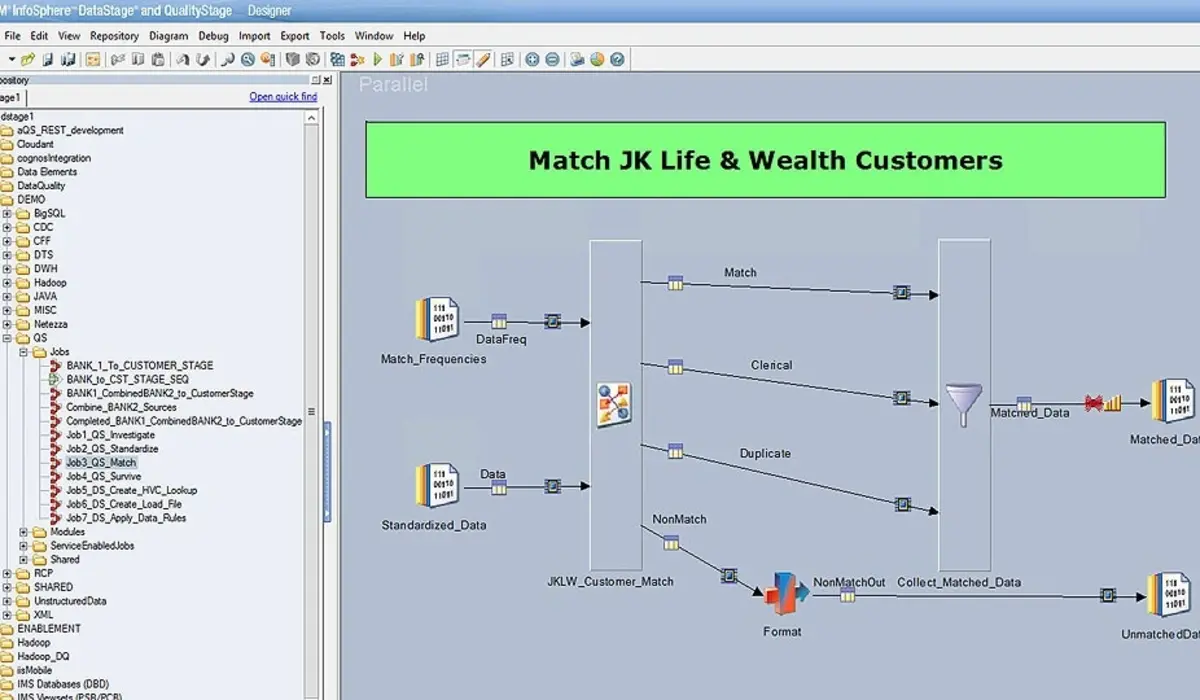Select the UnmatchedData output data set stage
This screenshot has height=700, width=1200.
tap(1167, 596)
